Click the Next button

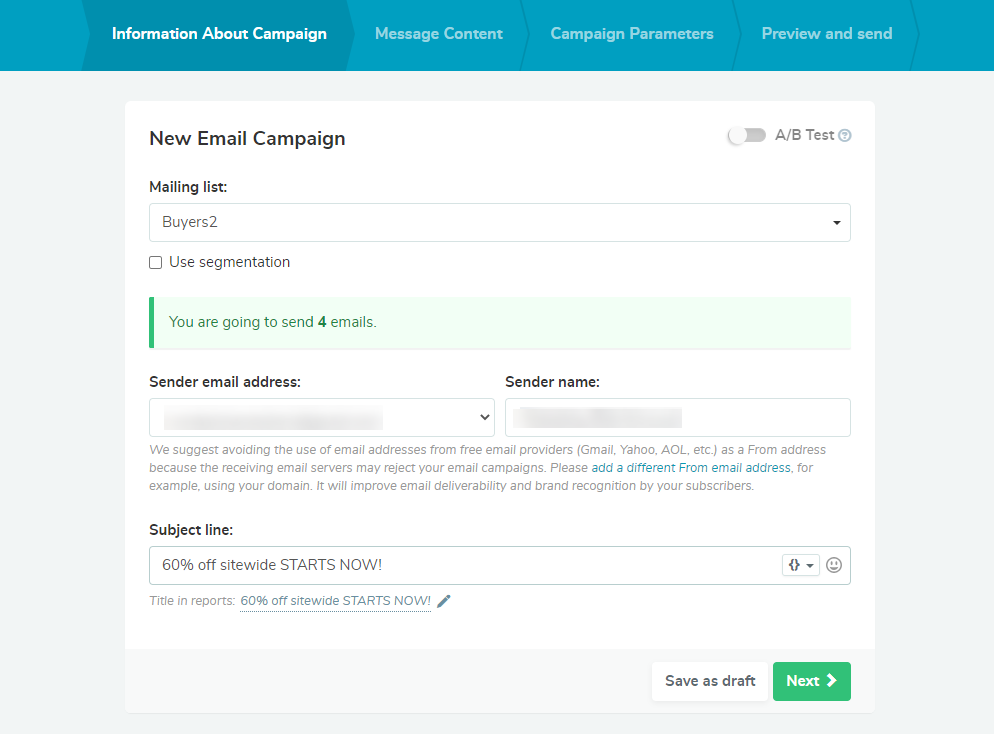click(x=811, y=681)
